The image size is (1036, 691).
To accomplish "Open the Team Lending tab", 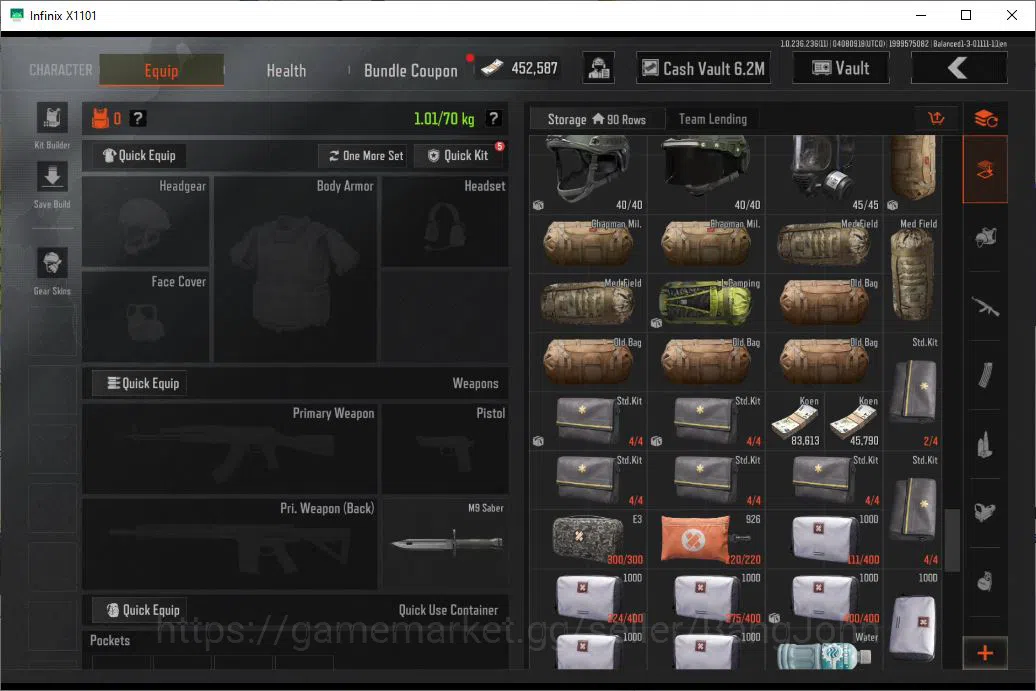I will coord(712,119).
